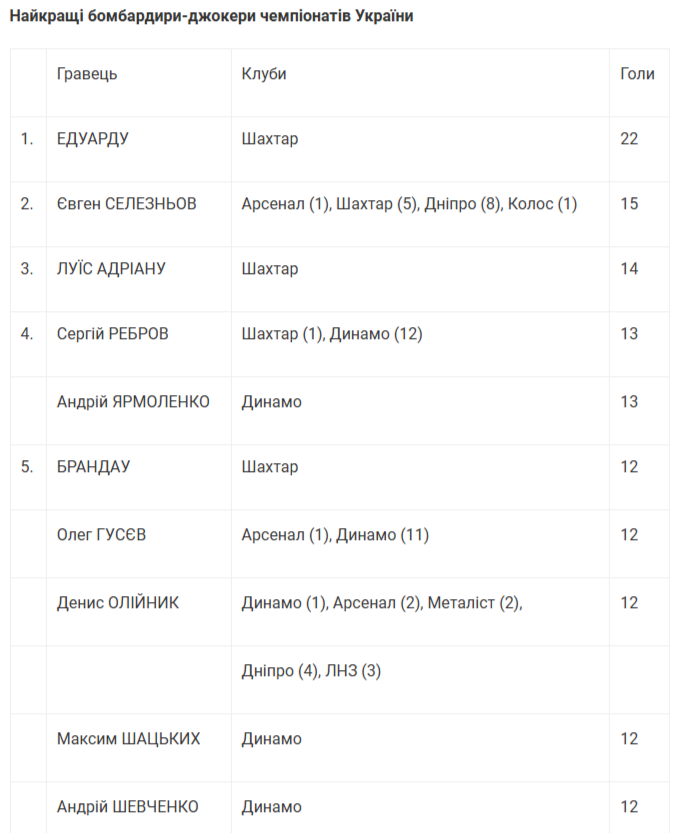Image resolution: width=680 pixels, height=833 pixels.
Task: Select Андрій ШЕВЧЕНКО in the table
Action: (x=128, y=807)
